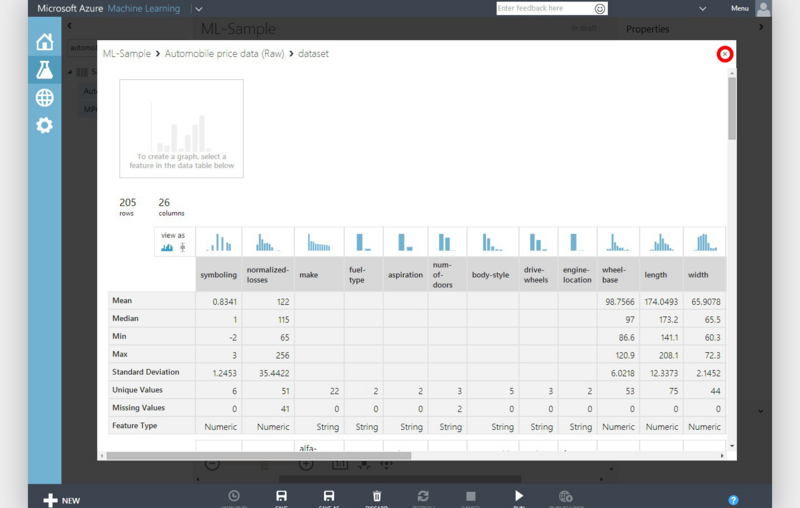Click the NEW button
This screenshot has height=508, width=800.
point(62,500)
